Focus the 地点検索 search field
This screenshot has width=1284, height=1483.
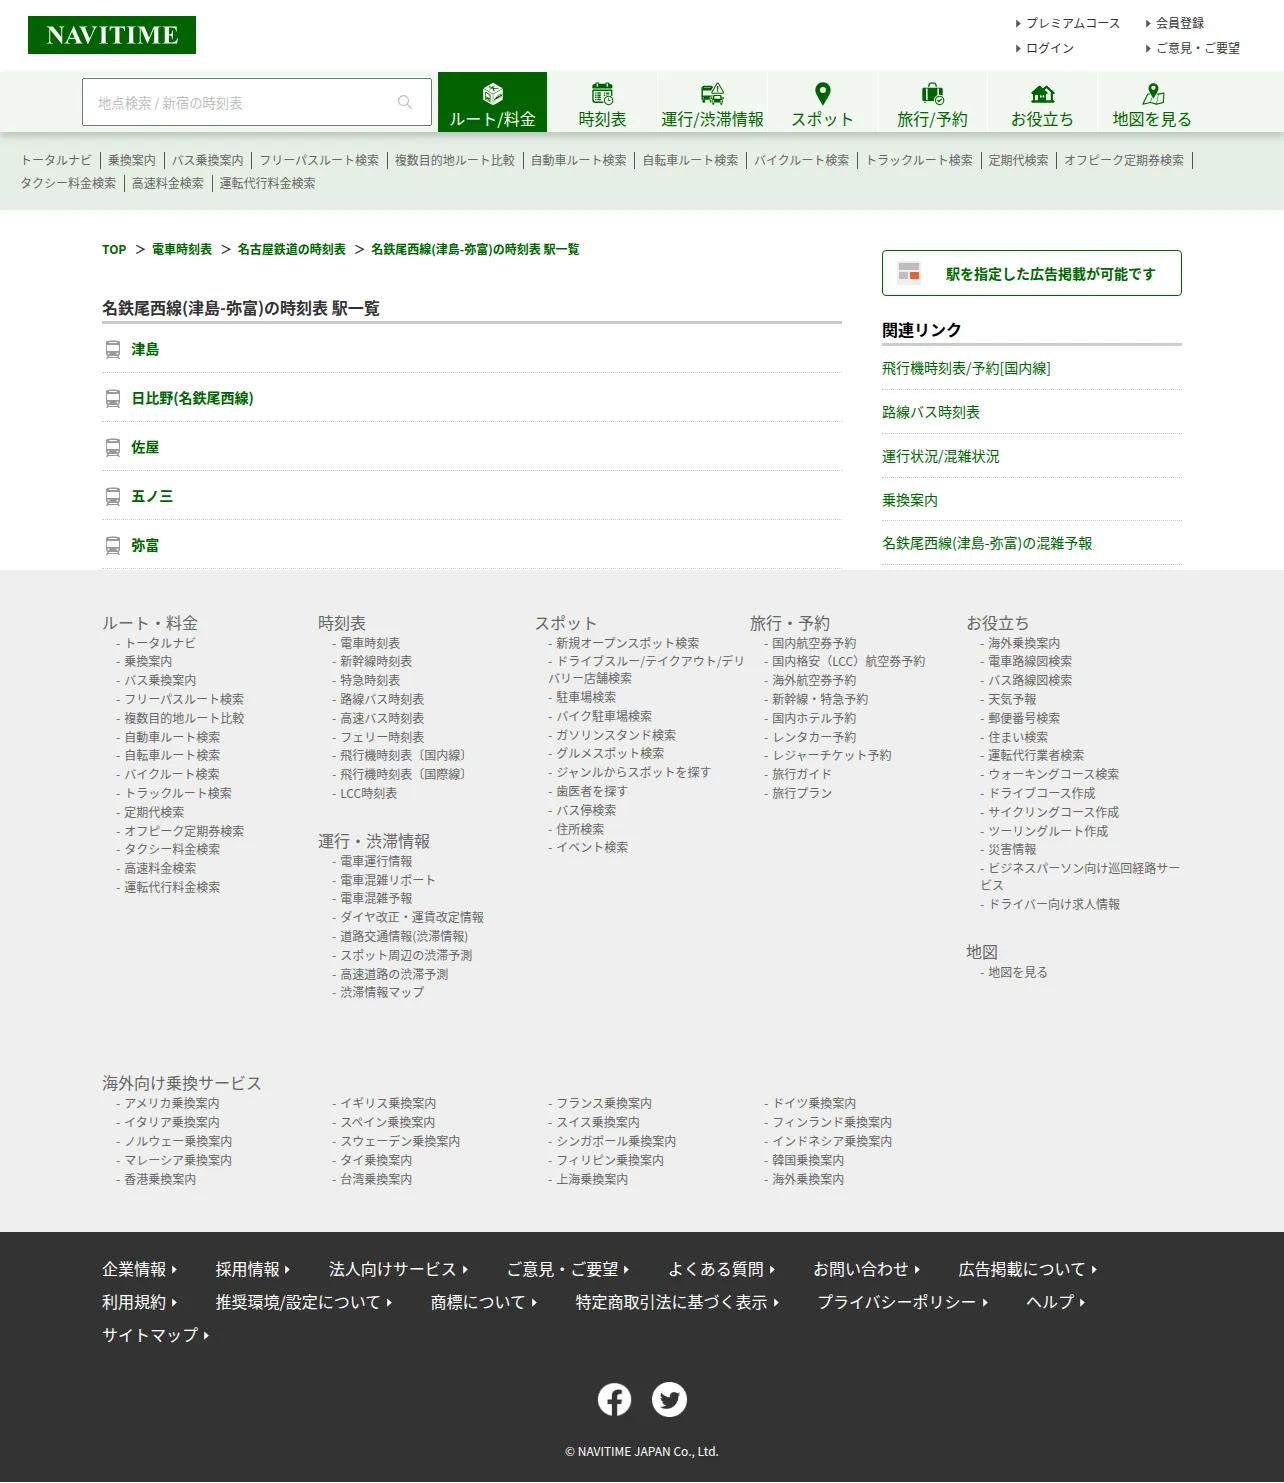[x=257, y=102]
